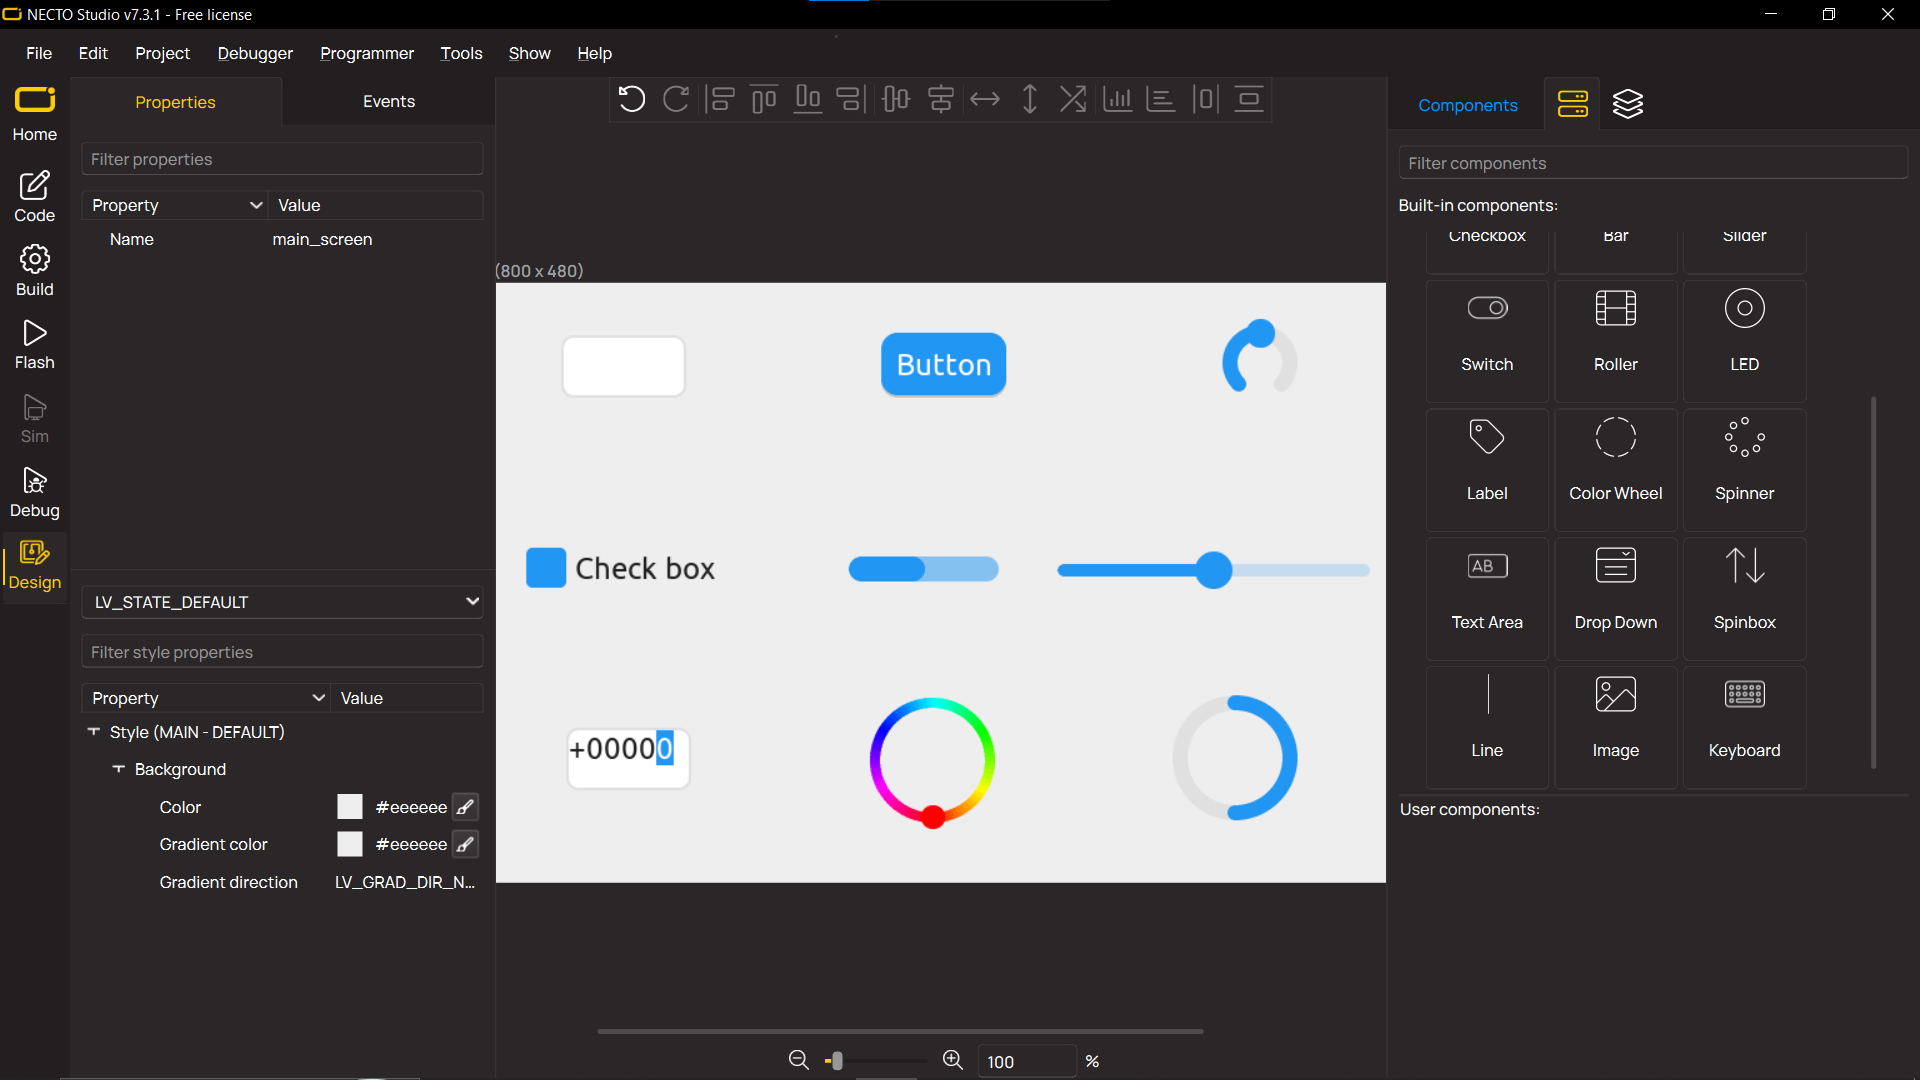
Task: Click the blue Button widget on the canvas
Action: [942, 365]
